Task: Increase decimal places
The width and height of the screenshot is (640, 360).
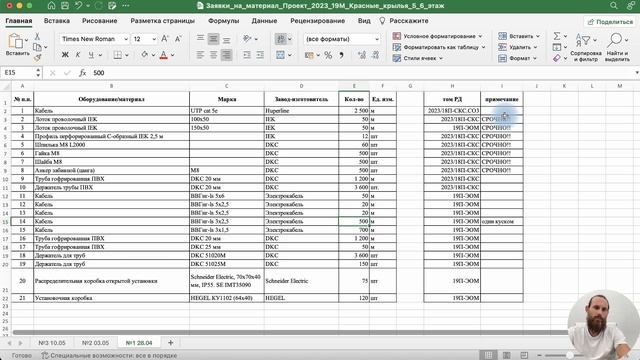Action: [362, 55]
